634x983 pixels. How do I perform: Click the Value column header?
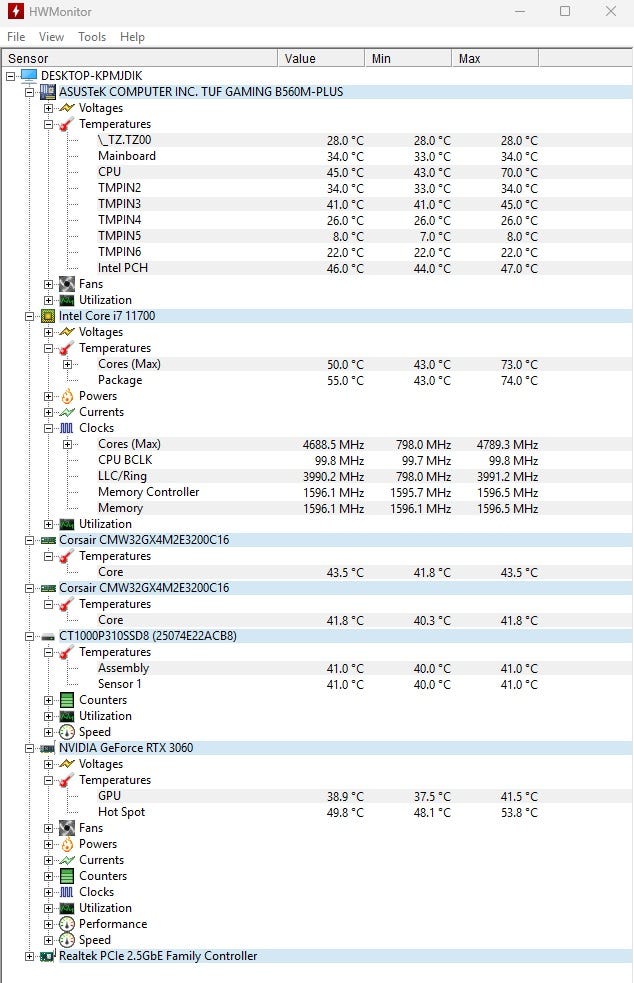(x=321, y=58)
